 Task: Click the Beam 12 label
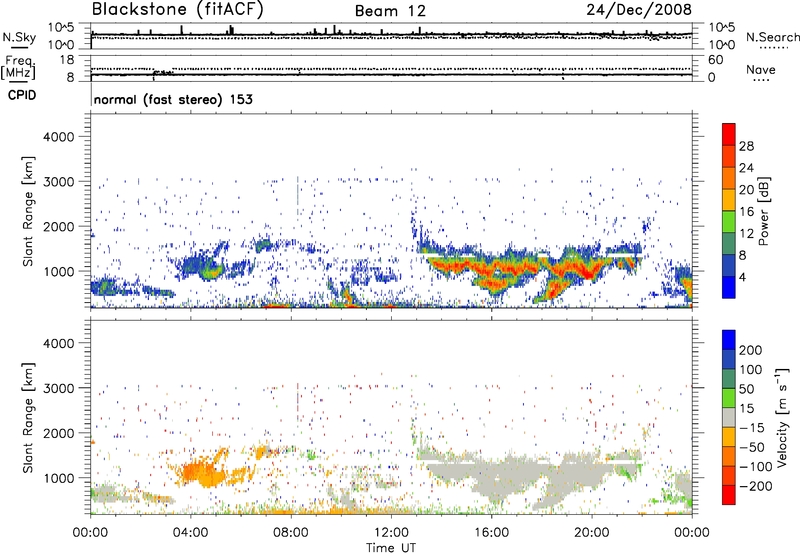point(390,11)
